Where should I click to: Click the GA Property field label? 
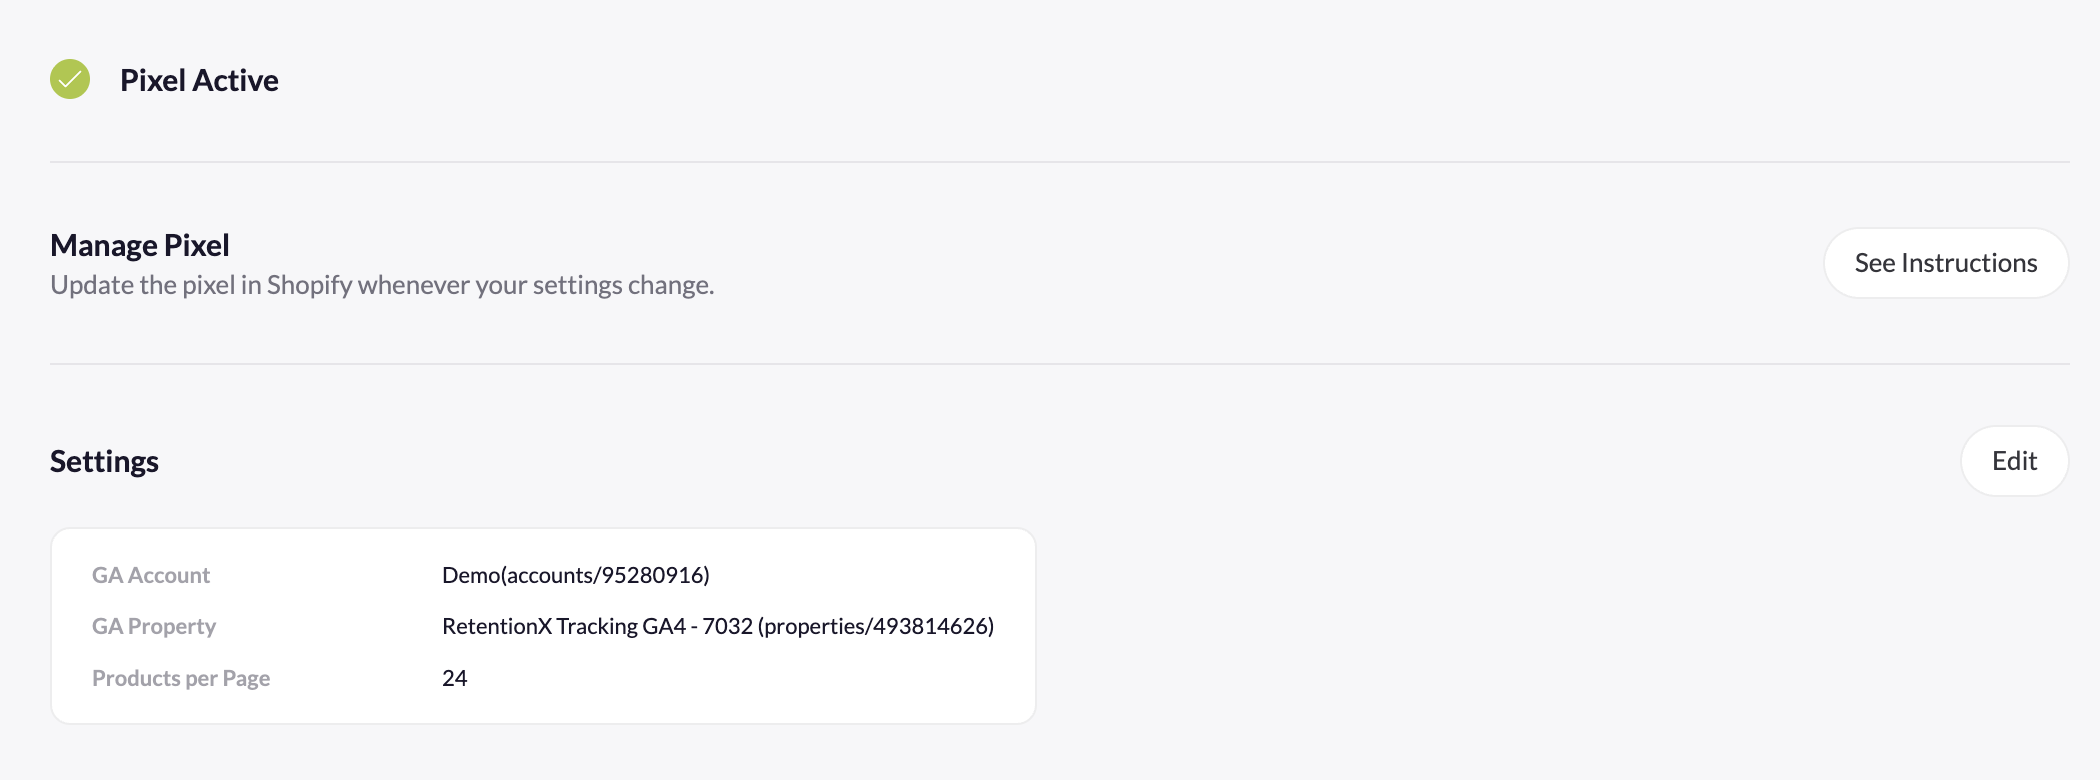tap(154, 626)
